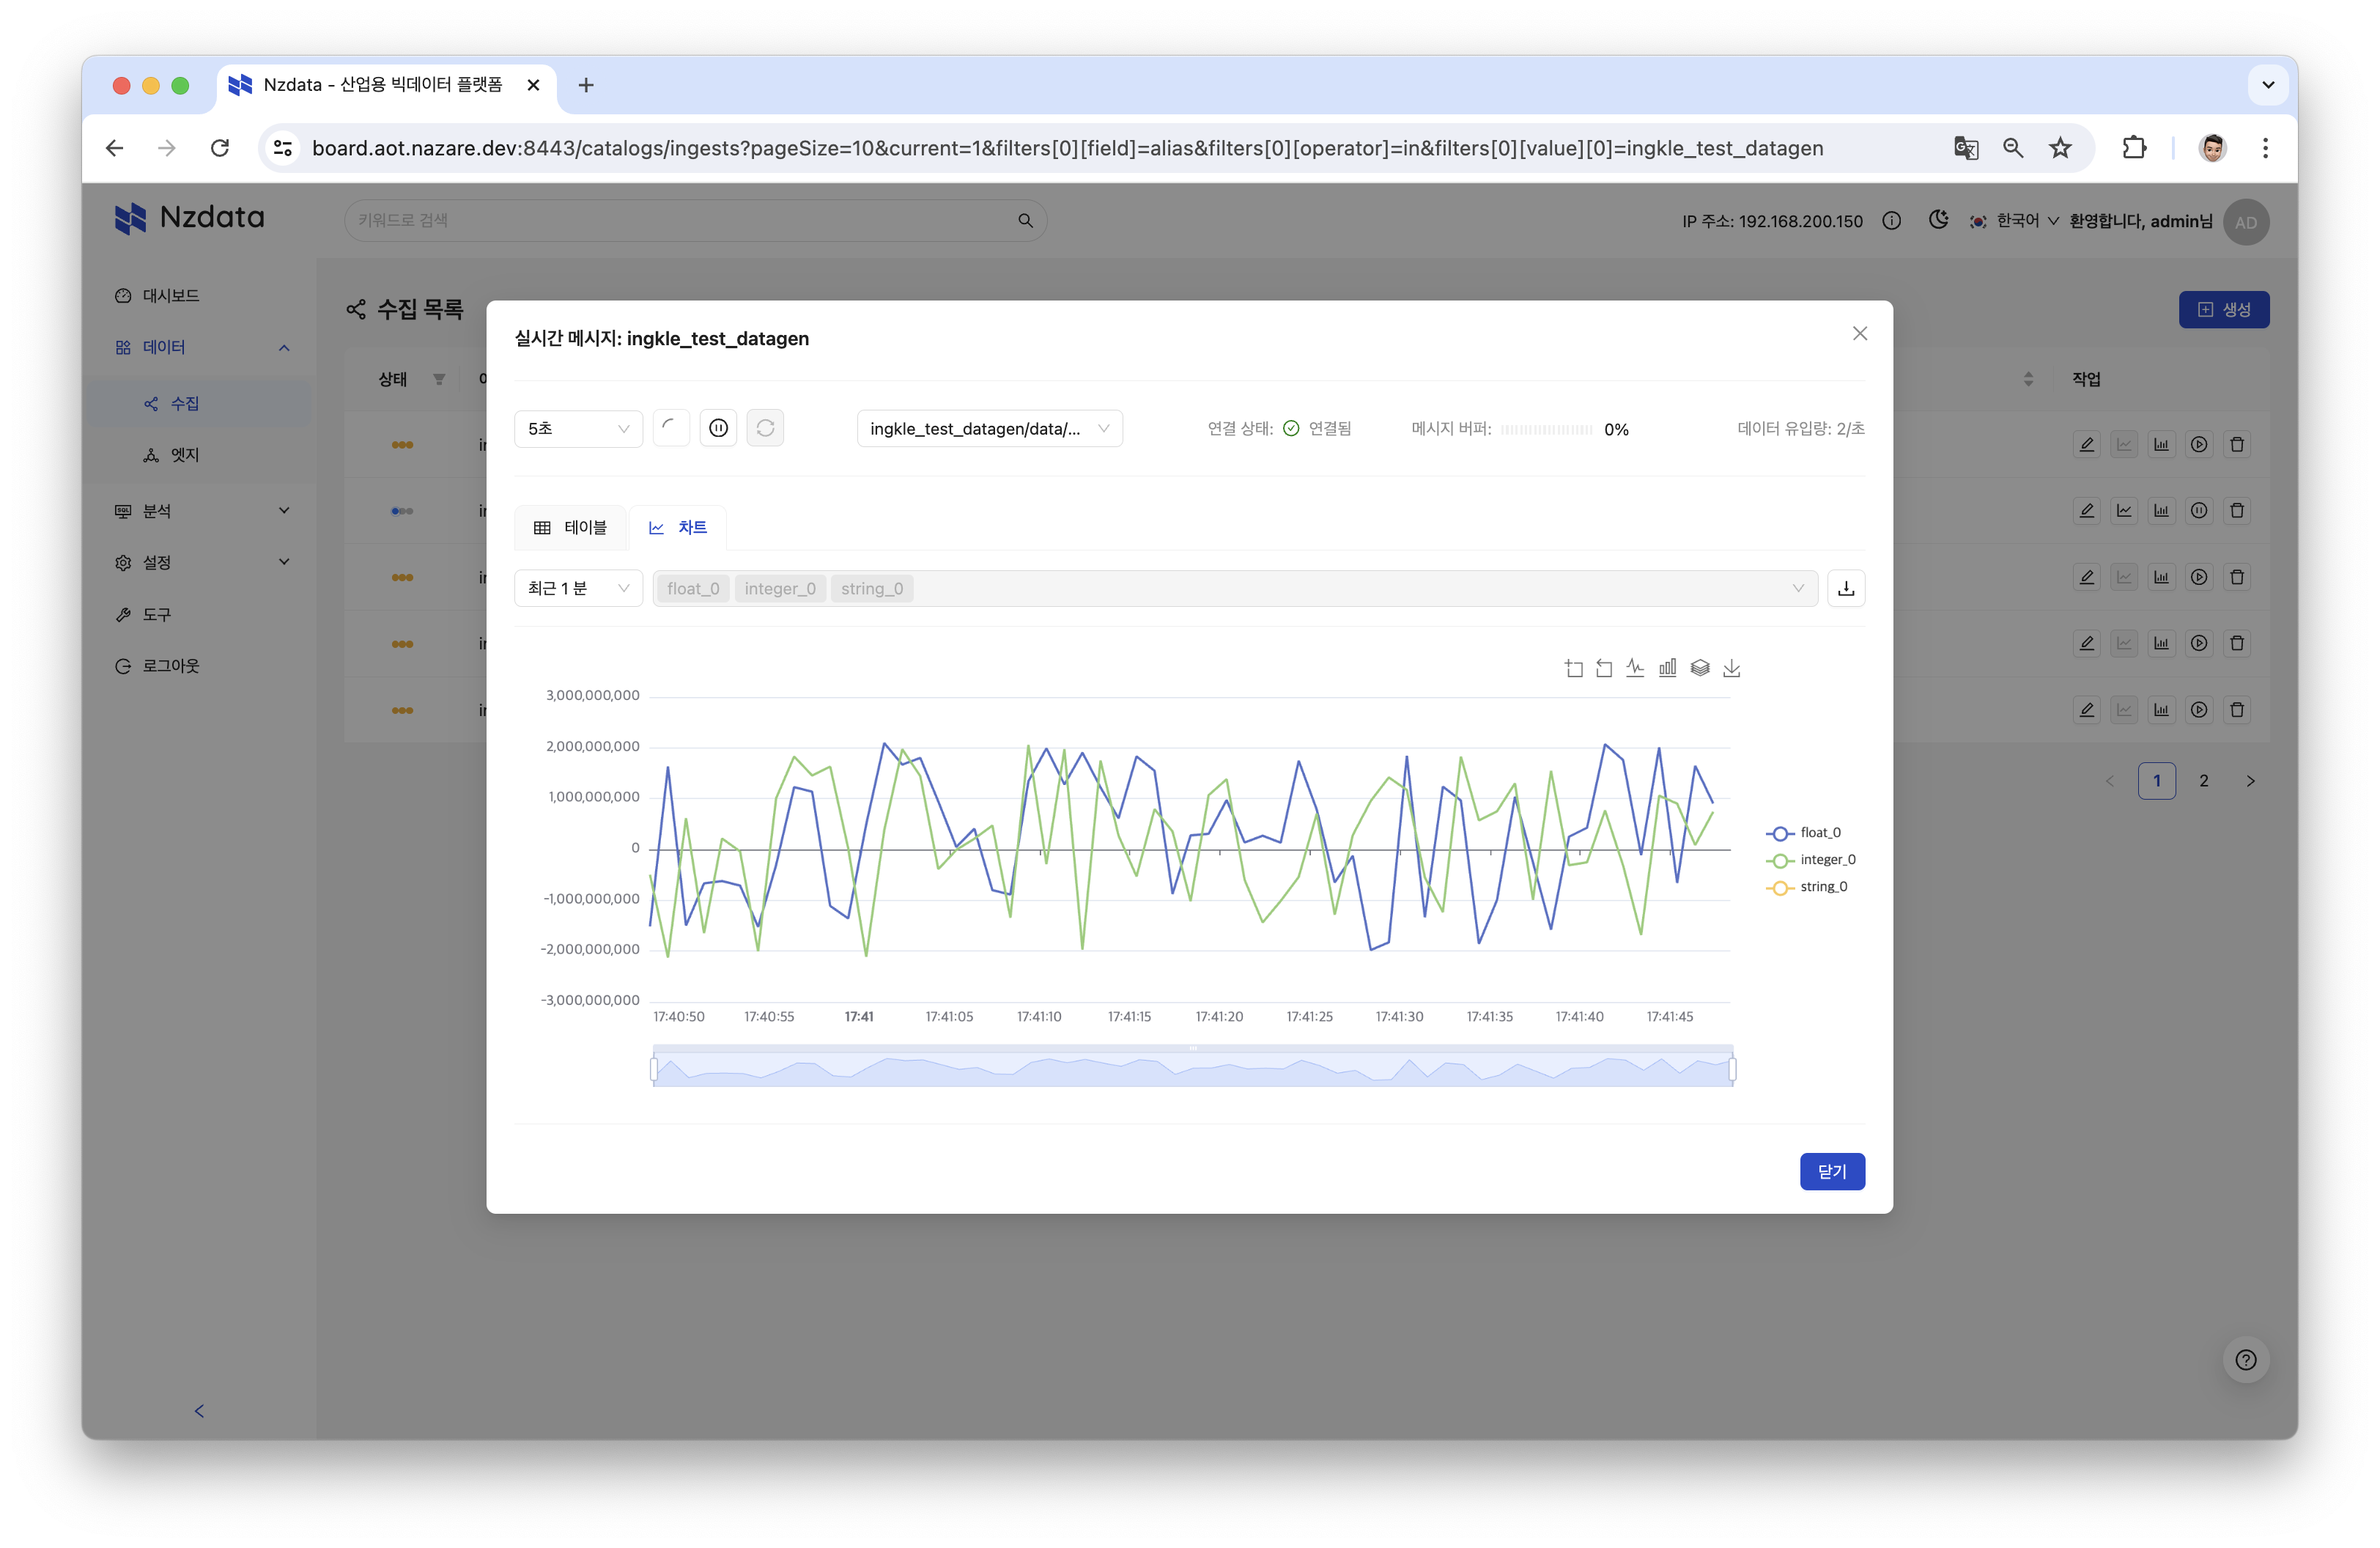Go to page 2 in pagination
Image resolution: width=2380 pixels, height=1548 pixels.
[x=2203, y=781]
